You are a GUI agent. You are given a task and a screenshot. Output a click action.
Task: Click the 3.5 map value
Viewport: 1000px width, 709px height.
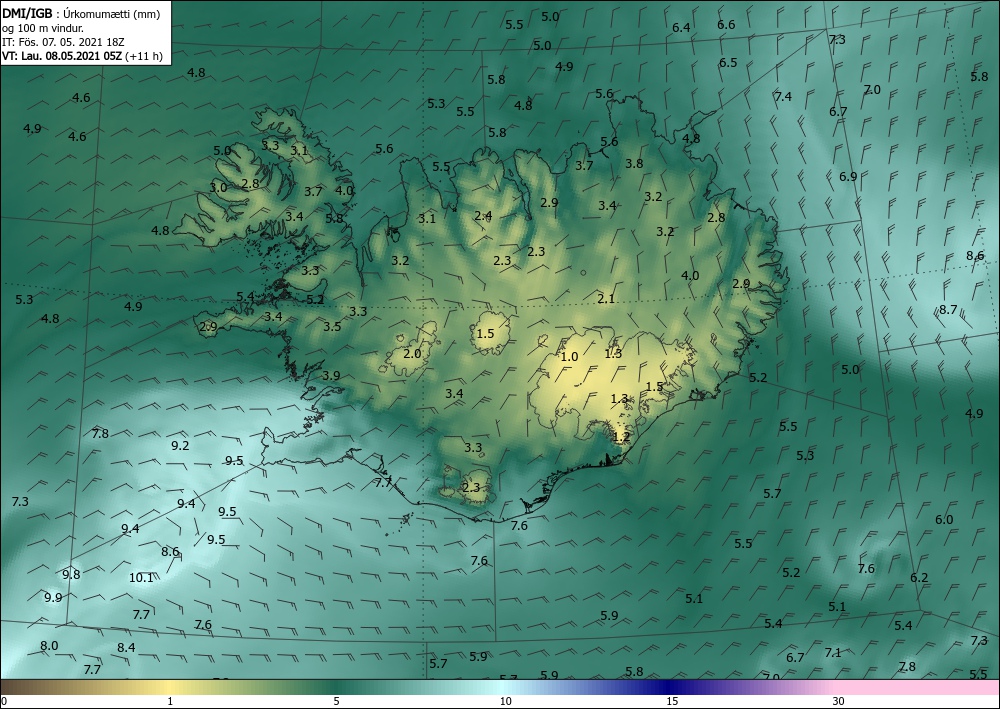332,326
